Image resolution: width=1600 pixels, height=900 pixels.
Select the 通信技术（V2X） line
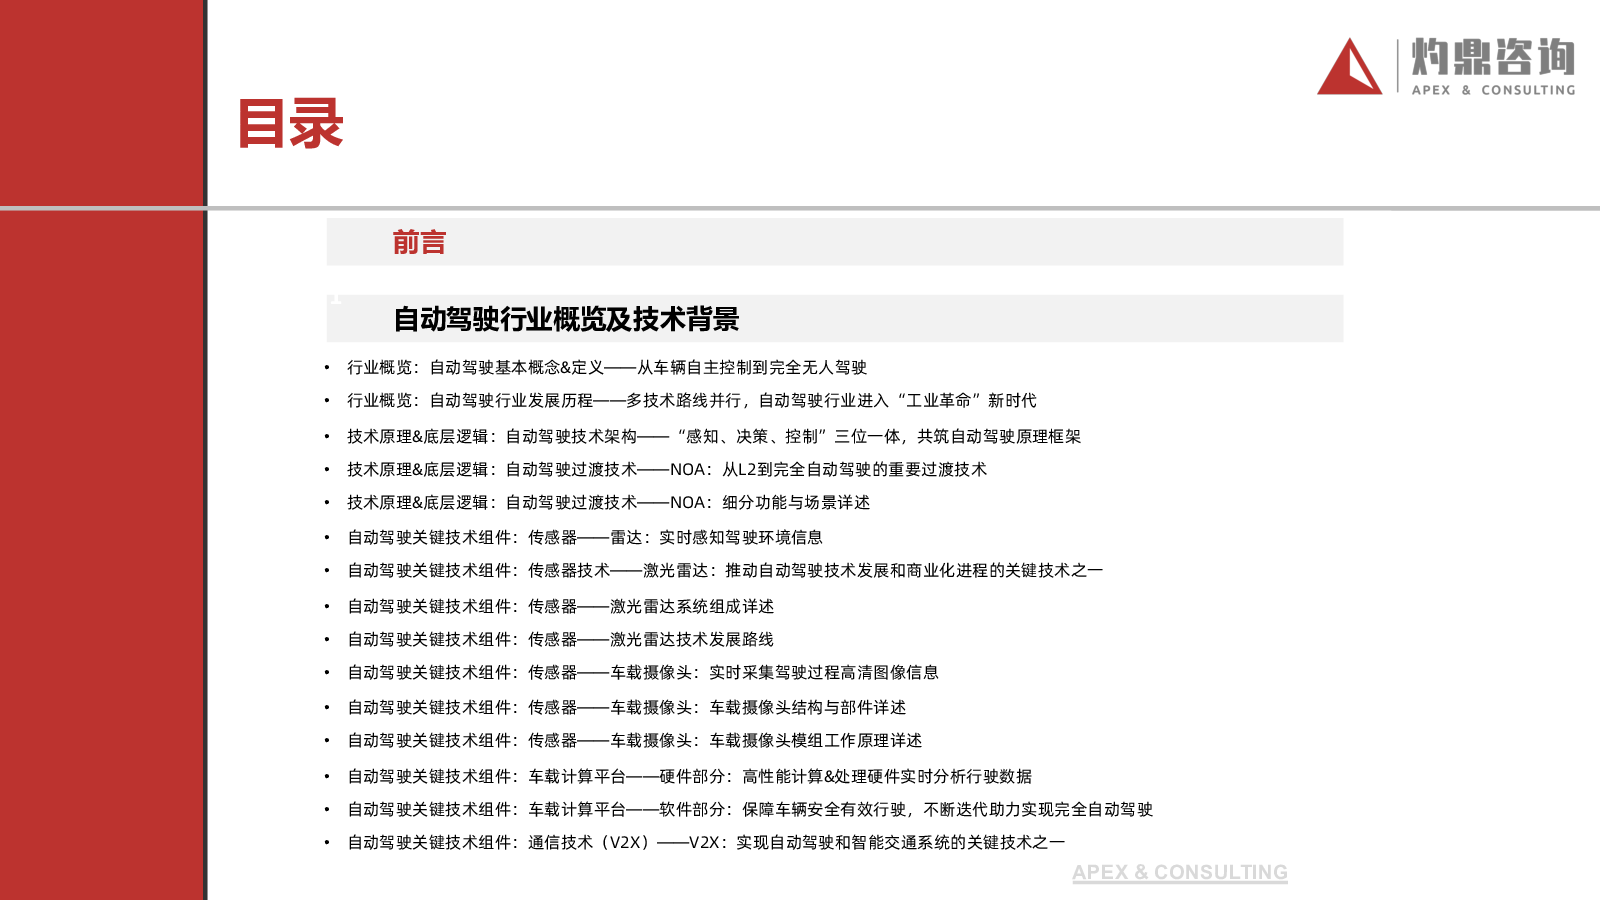[706, 843]
